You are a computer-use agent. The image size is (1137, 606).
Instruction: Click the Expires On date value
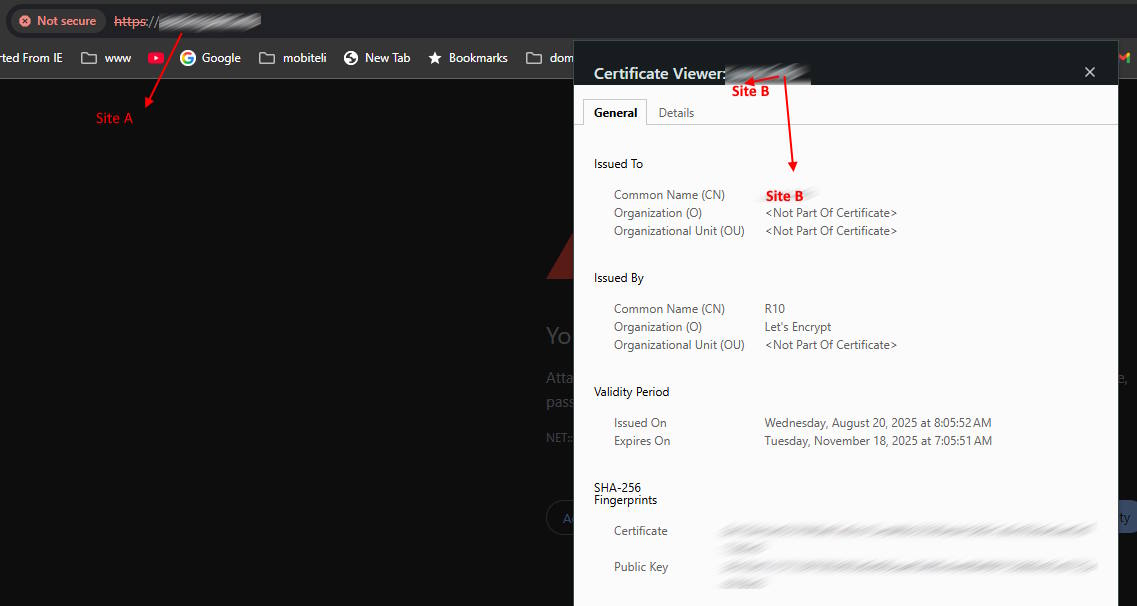pyautogui.click(x=877, y=441)
